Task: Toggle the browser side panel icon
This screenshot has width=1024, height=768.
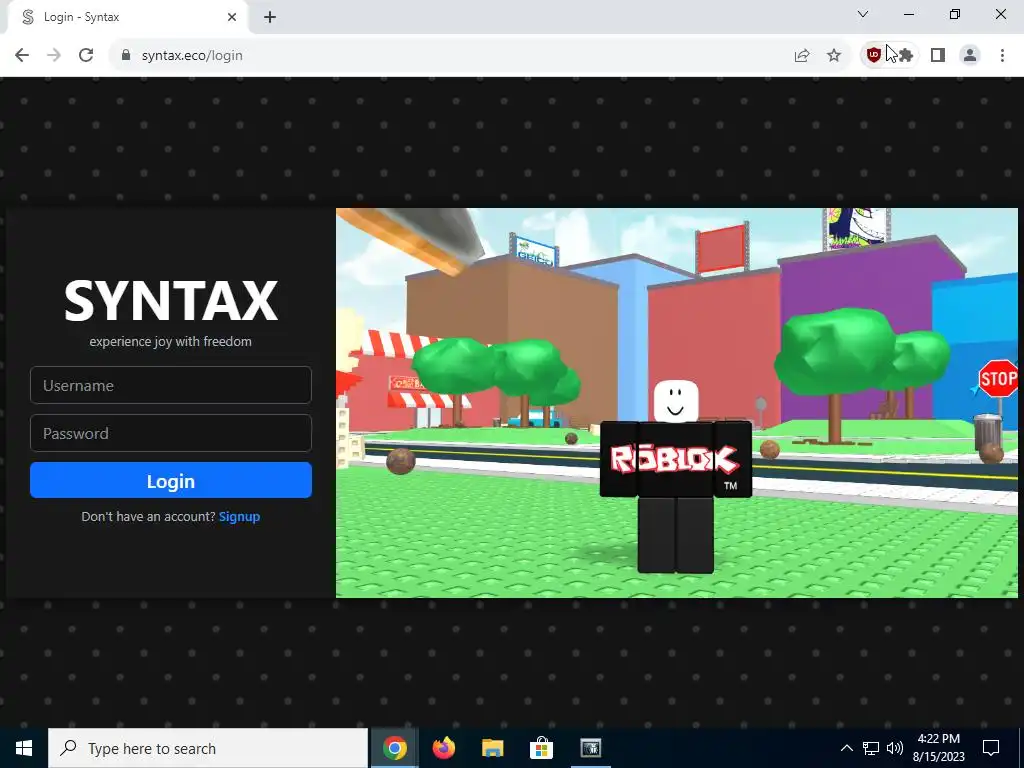Action: 938,56
